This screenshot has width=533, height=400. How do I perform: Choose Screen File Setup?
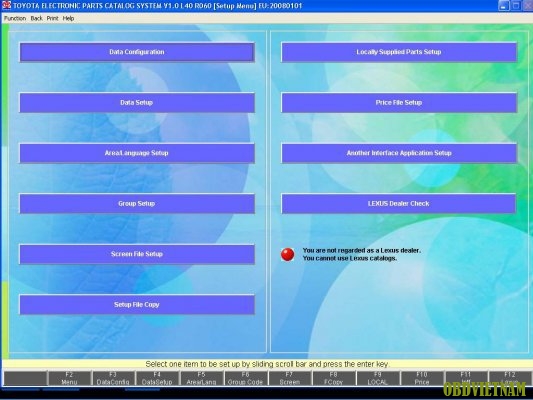tap(137, 254)
